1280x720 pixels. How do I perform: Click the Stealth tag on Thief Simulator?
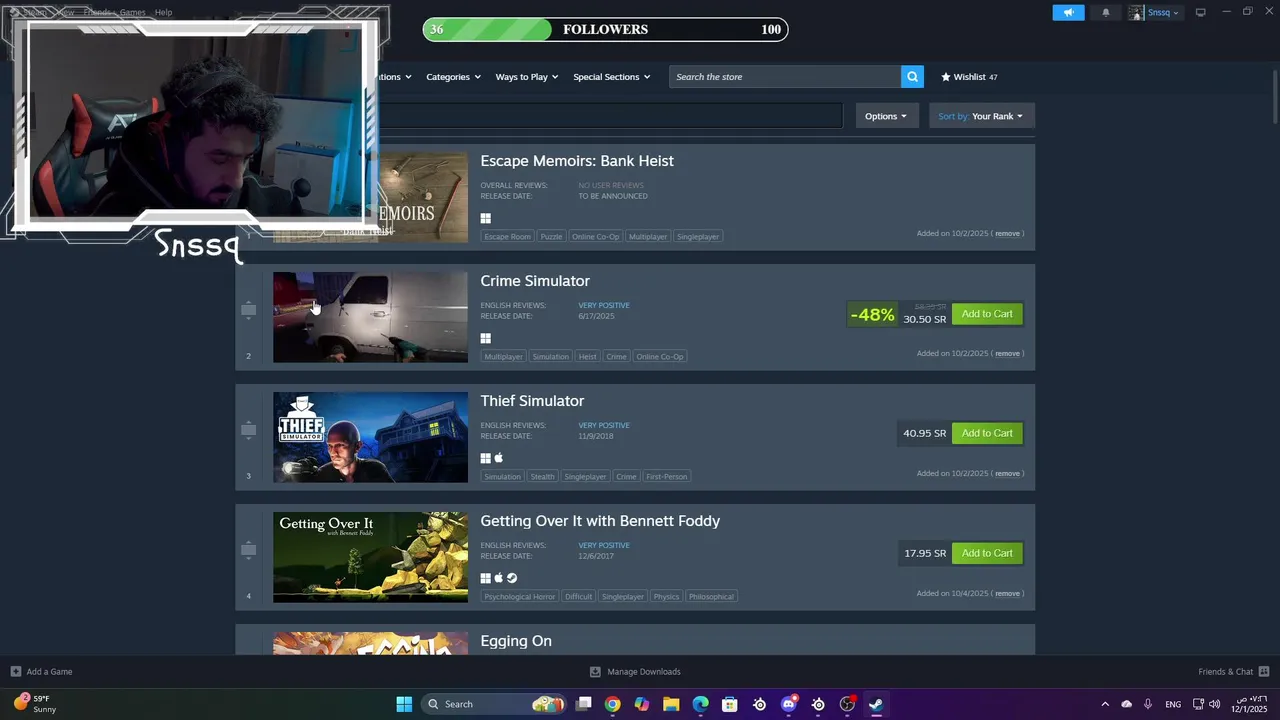pyautogui.click(x=542, y=477)
